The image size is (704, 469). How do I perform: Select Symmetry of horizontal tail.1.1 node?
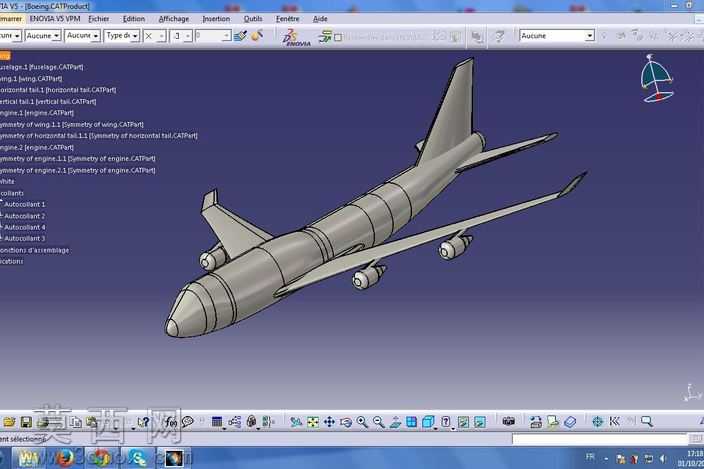click(x=99, y=136)
